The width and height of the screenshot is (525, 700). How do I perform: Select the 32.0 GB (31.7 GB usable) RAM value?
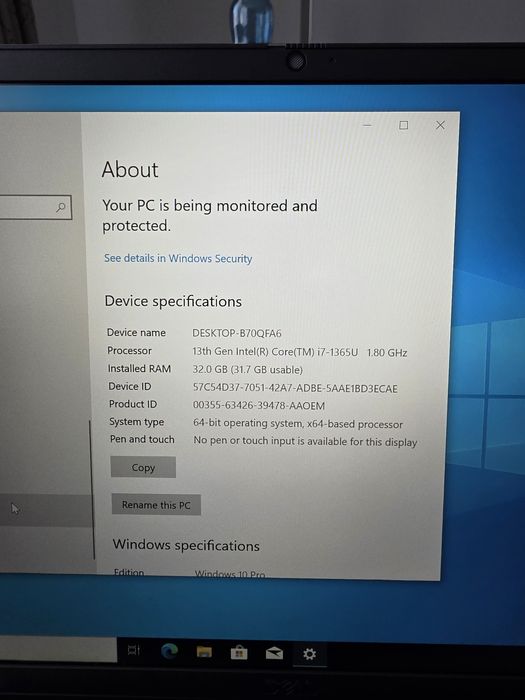(248, 370)
